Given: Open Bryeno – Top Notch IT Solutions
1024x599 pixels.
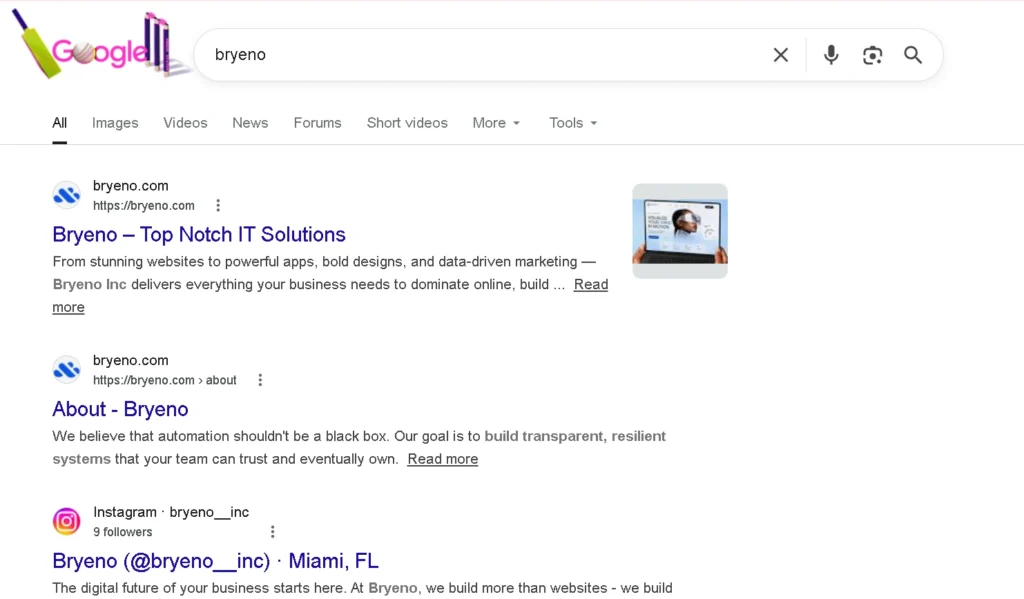Looking at the screenshot, I should tap(199, 235).
